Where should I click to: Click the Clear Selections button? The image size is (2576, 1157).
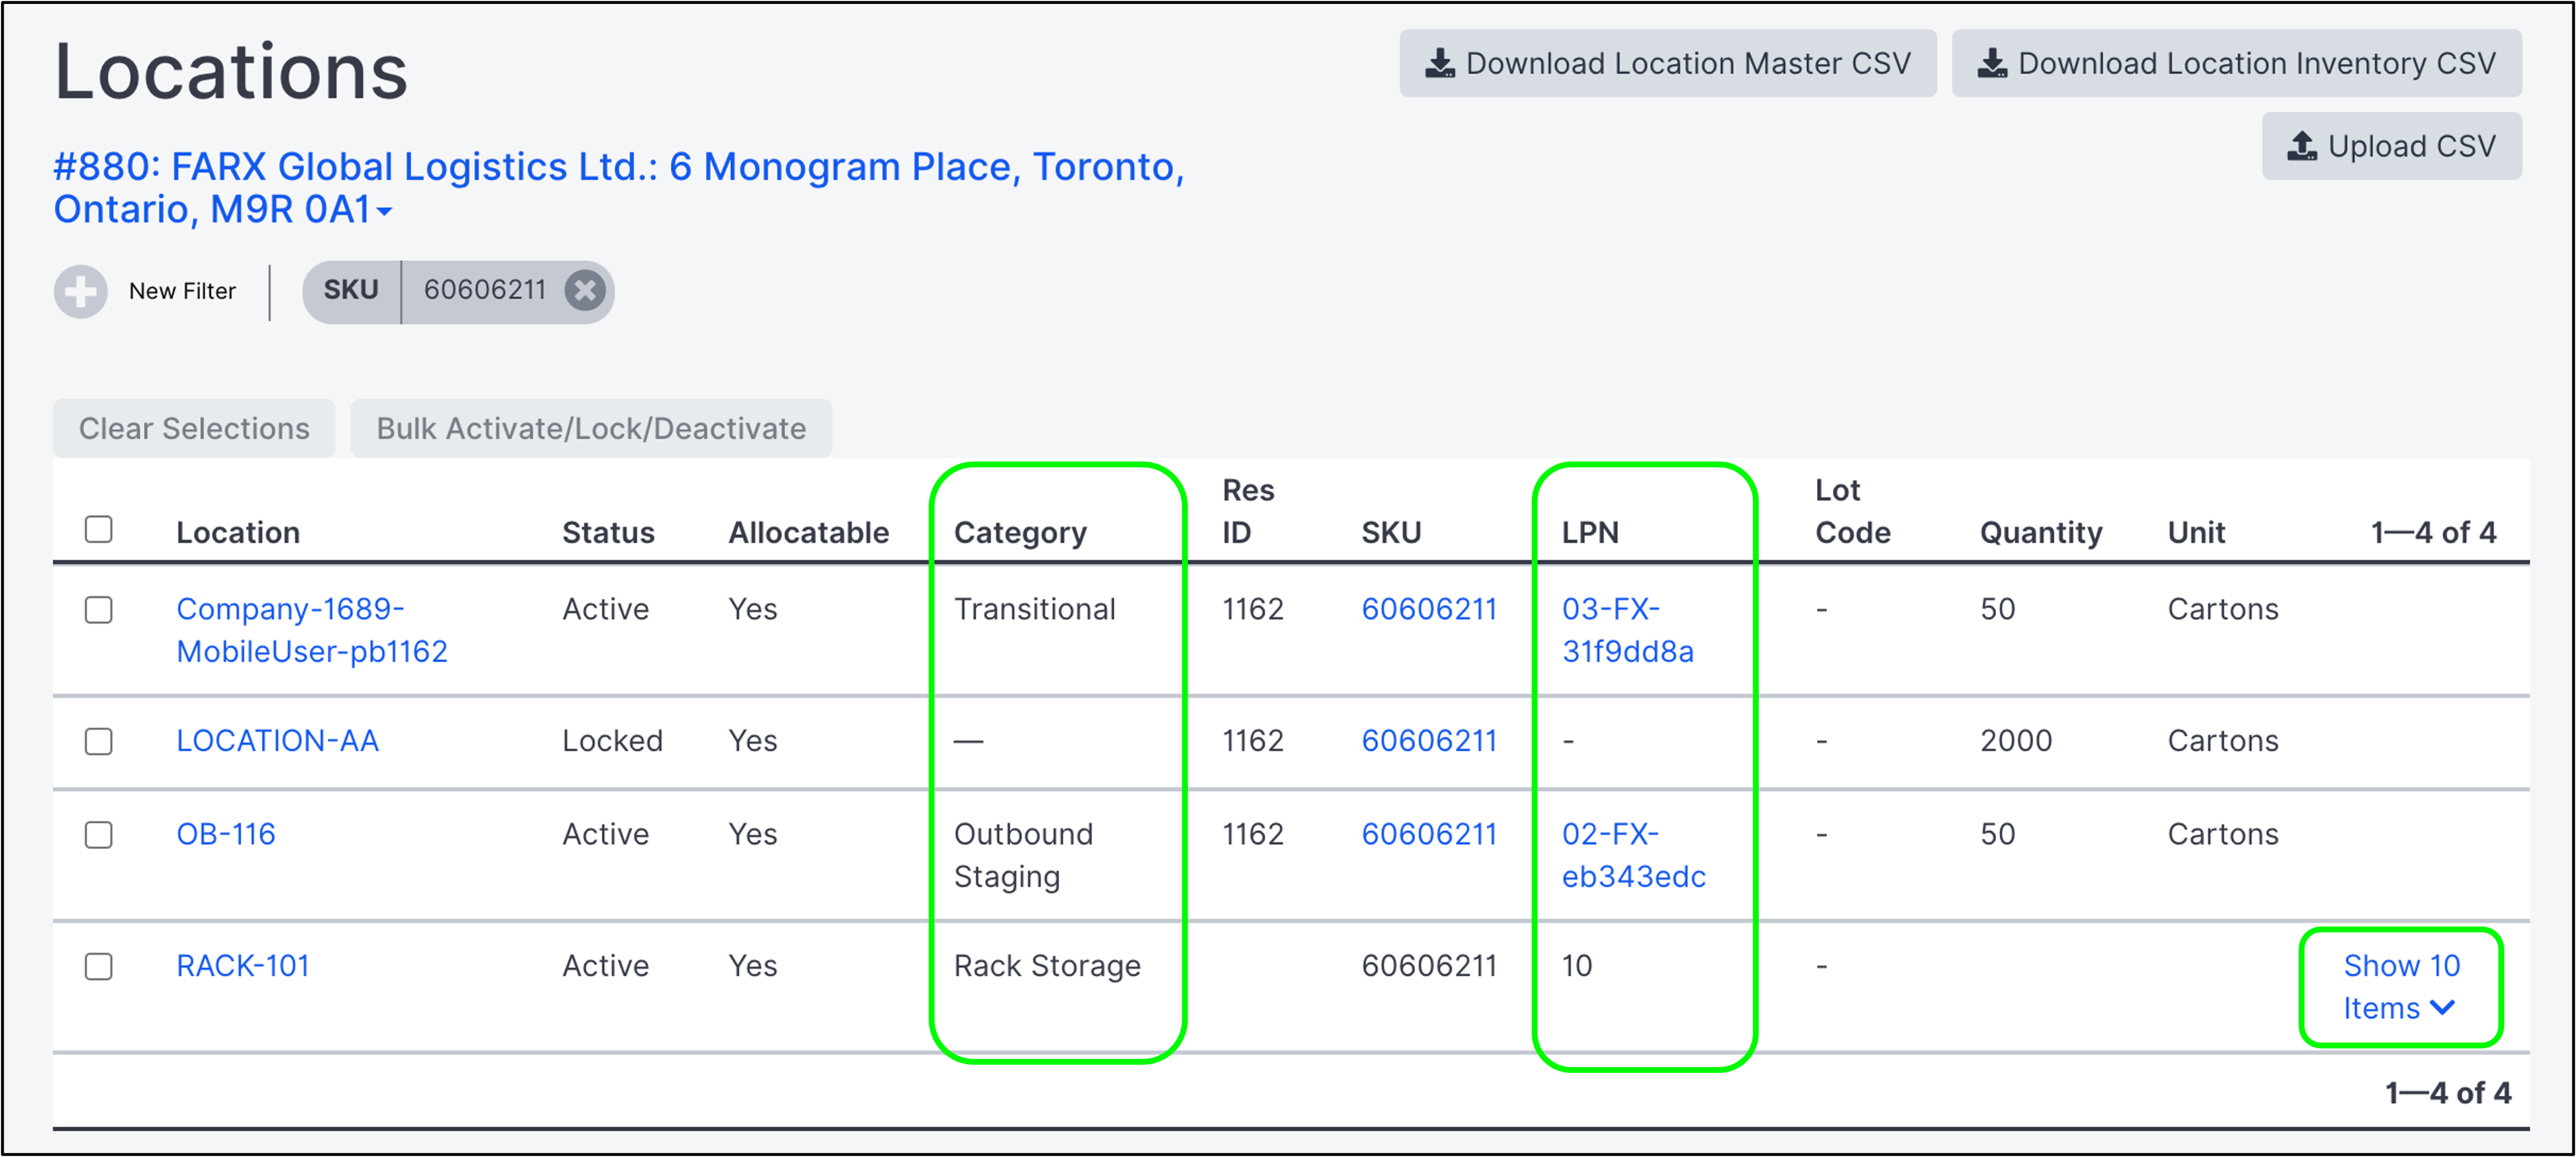pyautogui.click(x=194, y=428)
